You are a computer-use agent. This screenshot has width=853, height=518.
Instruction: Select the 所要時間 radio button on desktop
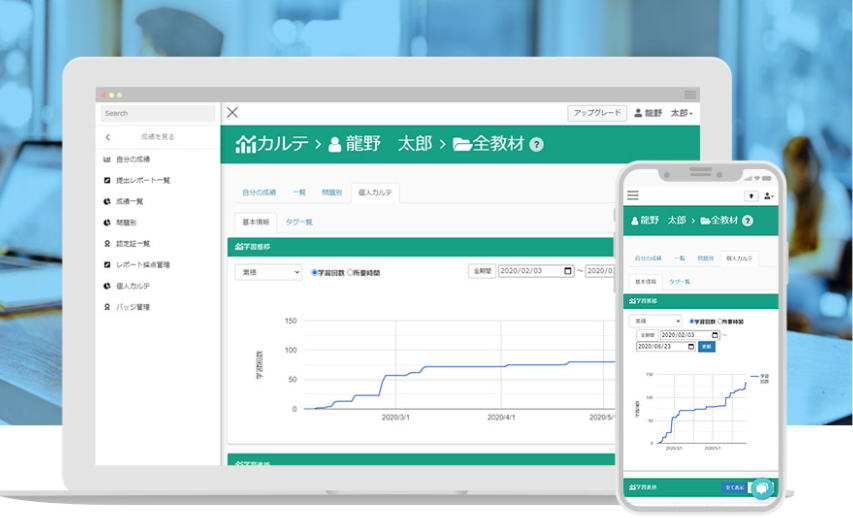(x=350, y=272)
